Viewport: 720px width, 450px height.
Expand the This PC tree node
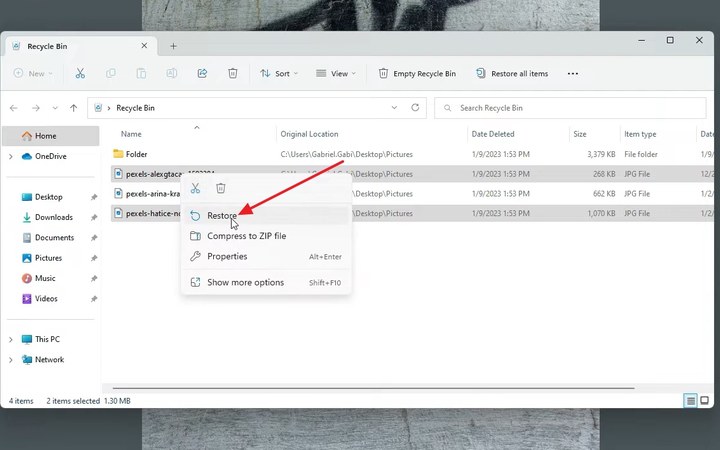coord(11,339)
